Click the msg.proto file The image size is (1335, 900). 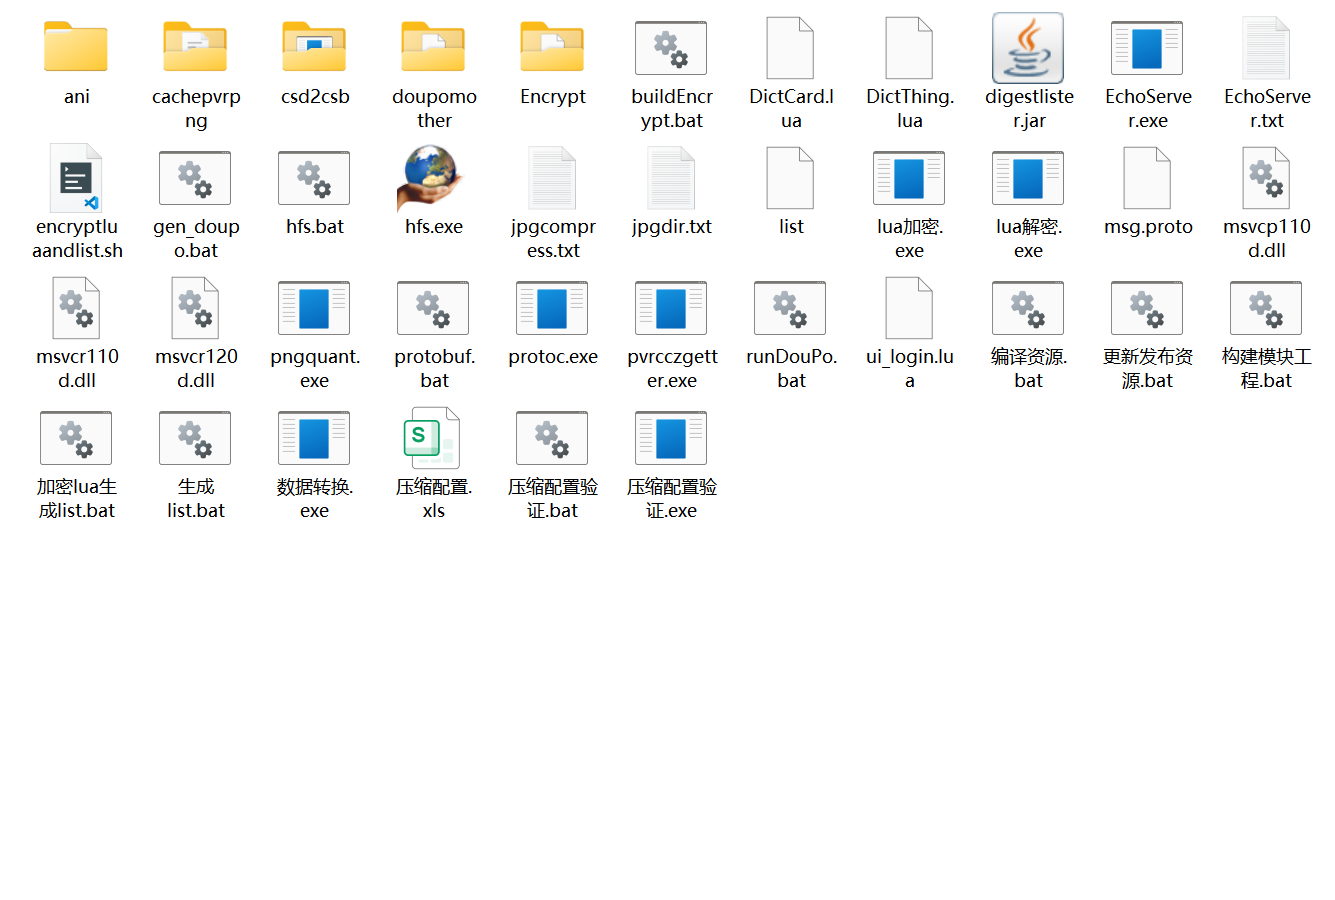(1147, 178)
